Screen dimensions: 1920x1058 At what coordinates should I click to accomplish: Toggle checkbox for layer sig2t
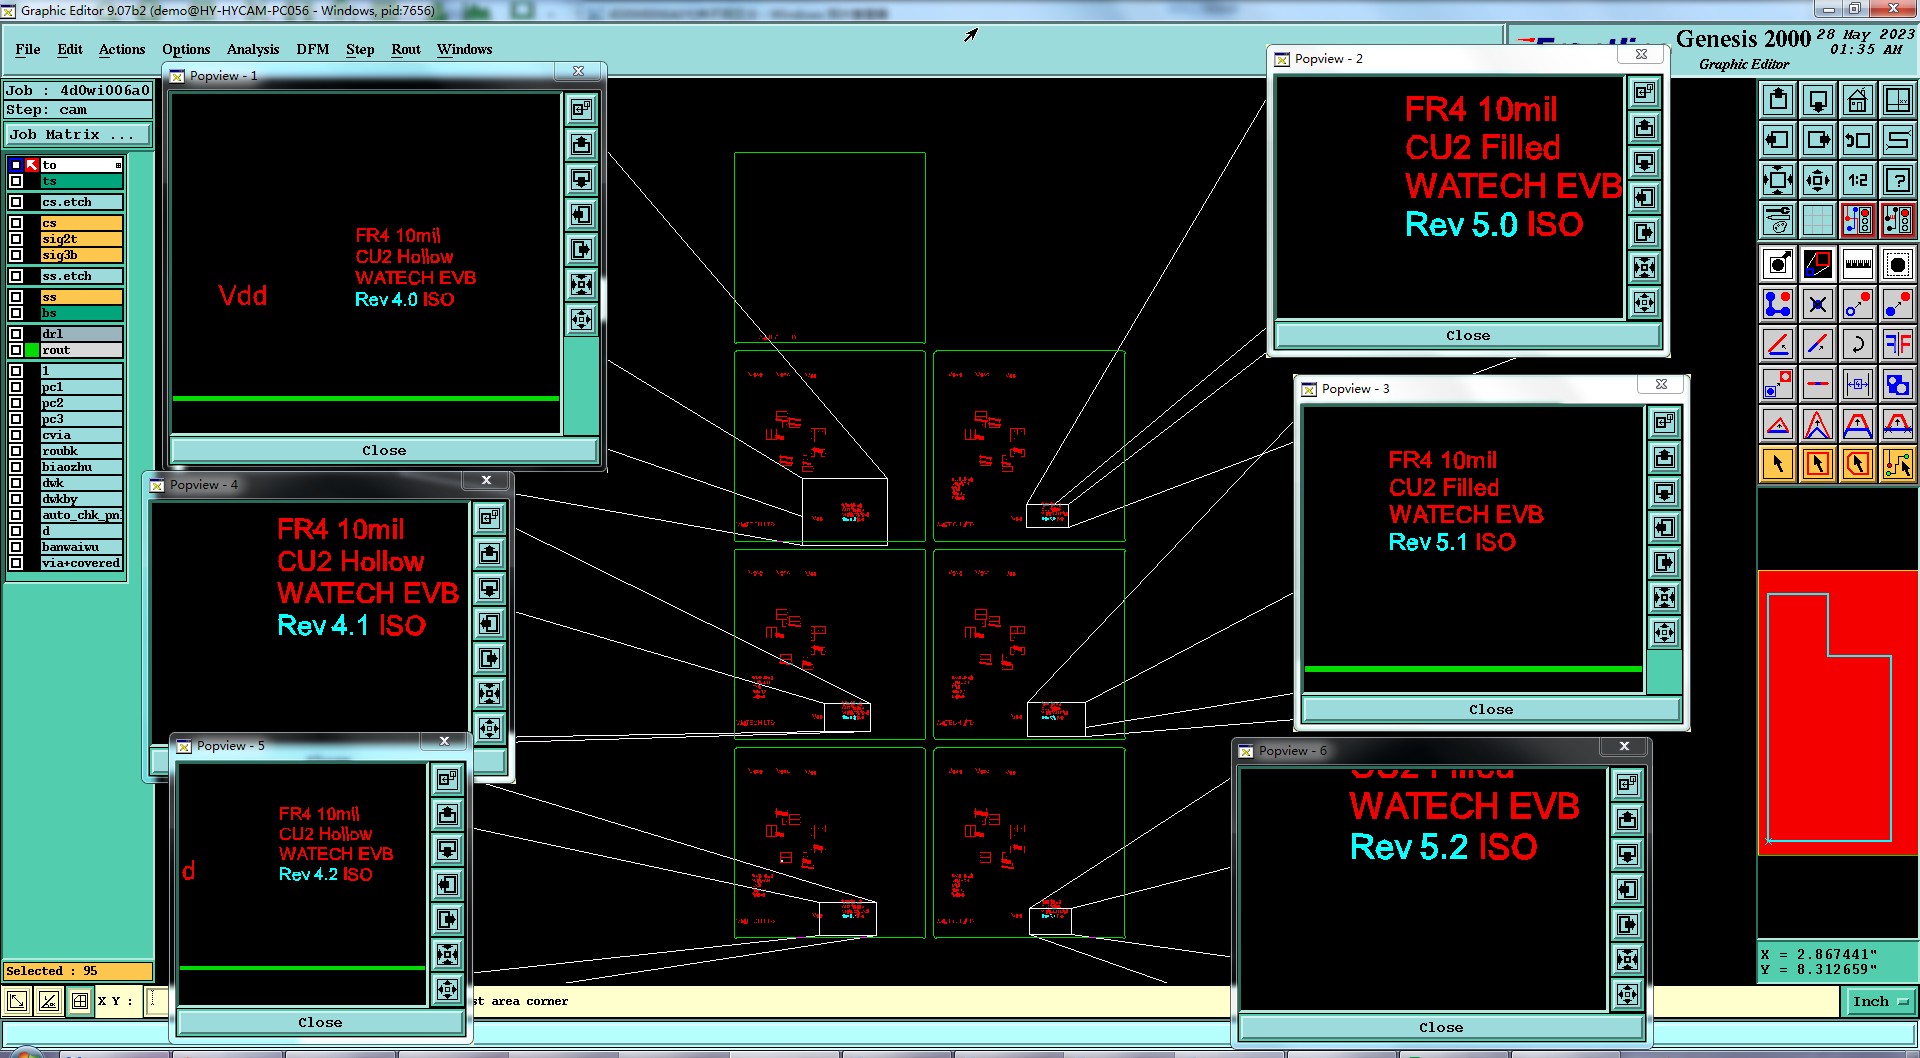16,239
